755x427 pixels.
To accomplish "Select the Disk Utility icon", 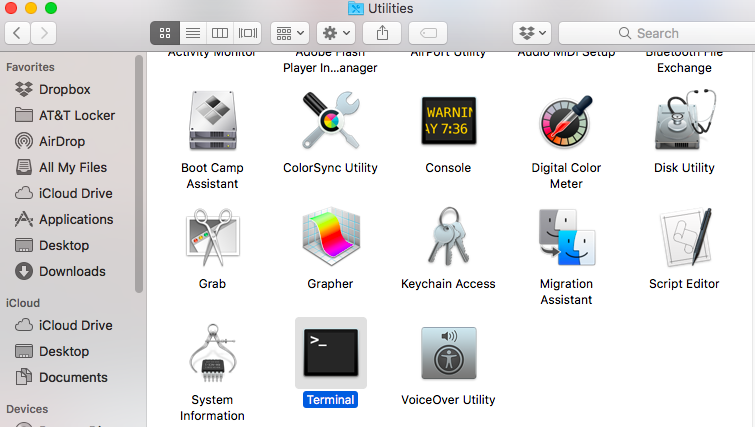I will tap(684, 119).
